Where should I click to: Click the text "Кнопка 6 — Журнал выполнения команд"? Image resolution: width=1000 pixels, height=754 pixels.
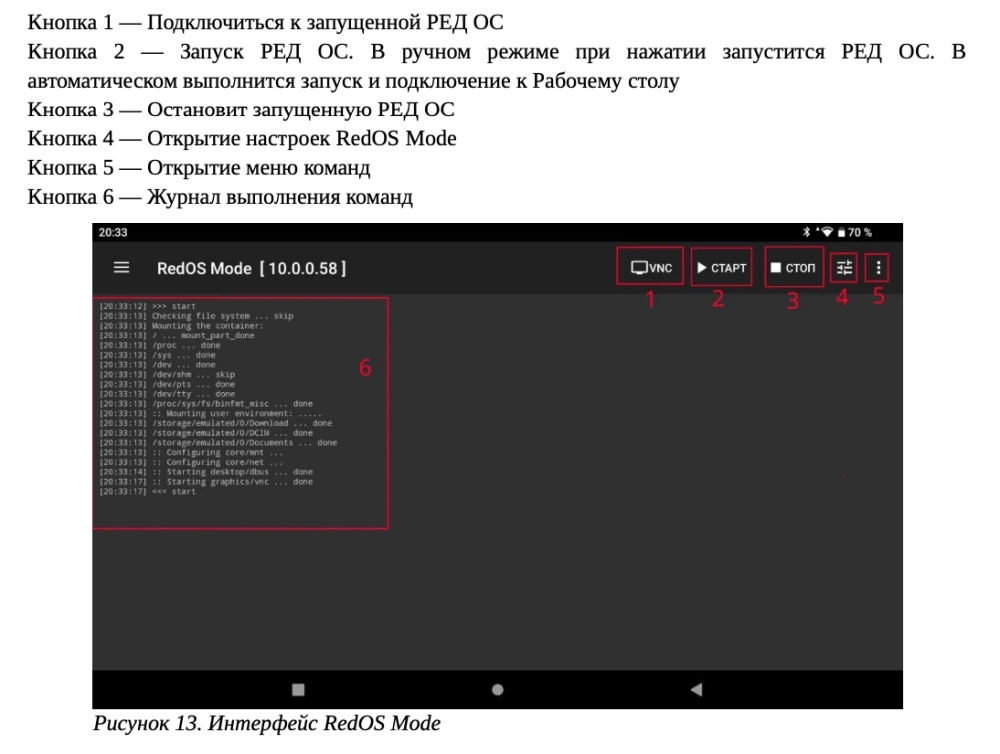pos(220,197)
